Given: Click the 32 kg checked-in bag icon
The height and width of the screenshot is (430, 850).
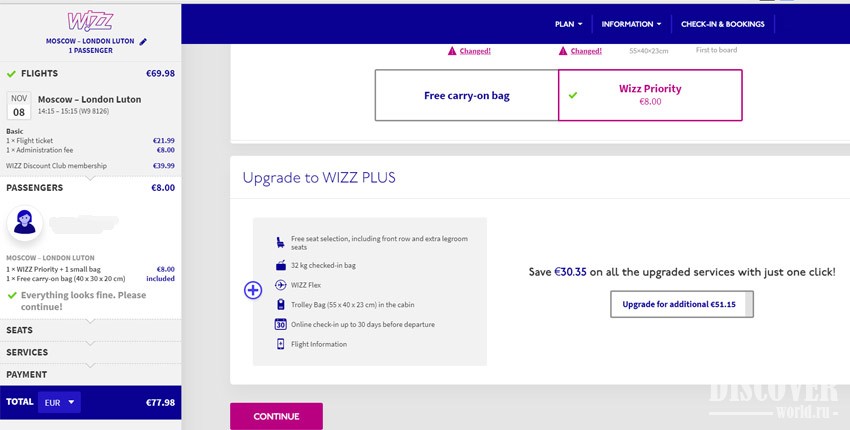Looking at the screenshot, I should pos(280,265).
